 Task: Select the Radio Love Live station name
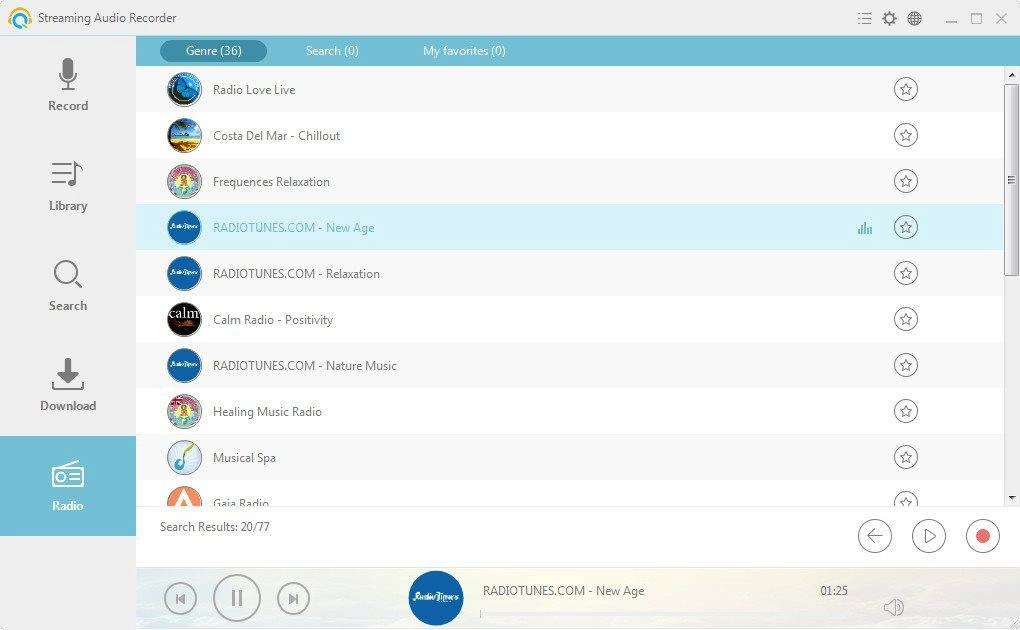click(254, 90)
